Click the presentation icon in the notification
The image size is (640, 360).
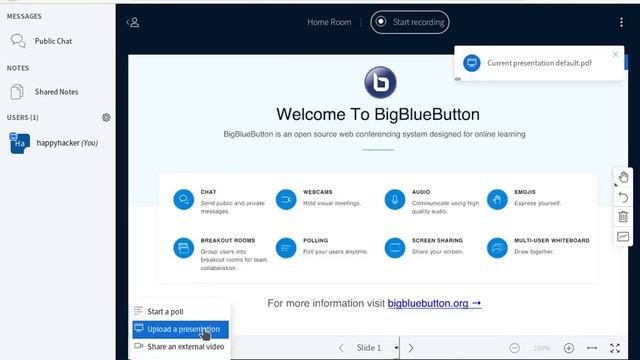click(471, 63)
